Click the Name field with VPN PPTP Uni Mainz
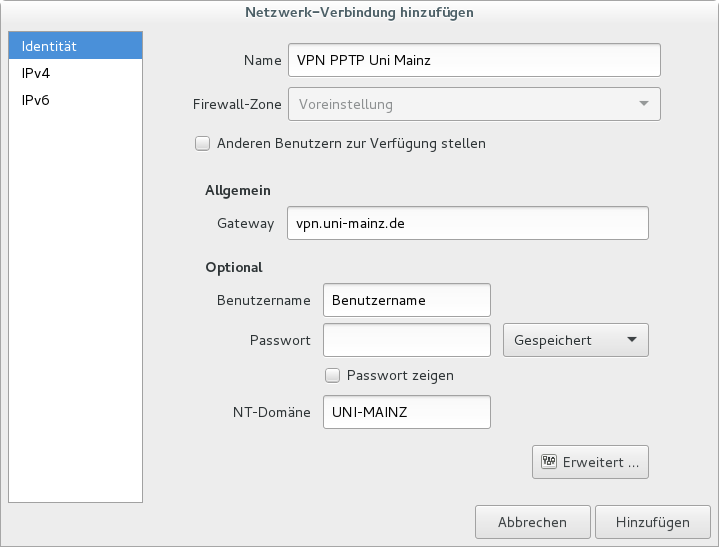 point(474,60)
